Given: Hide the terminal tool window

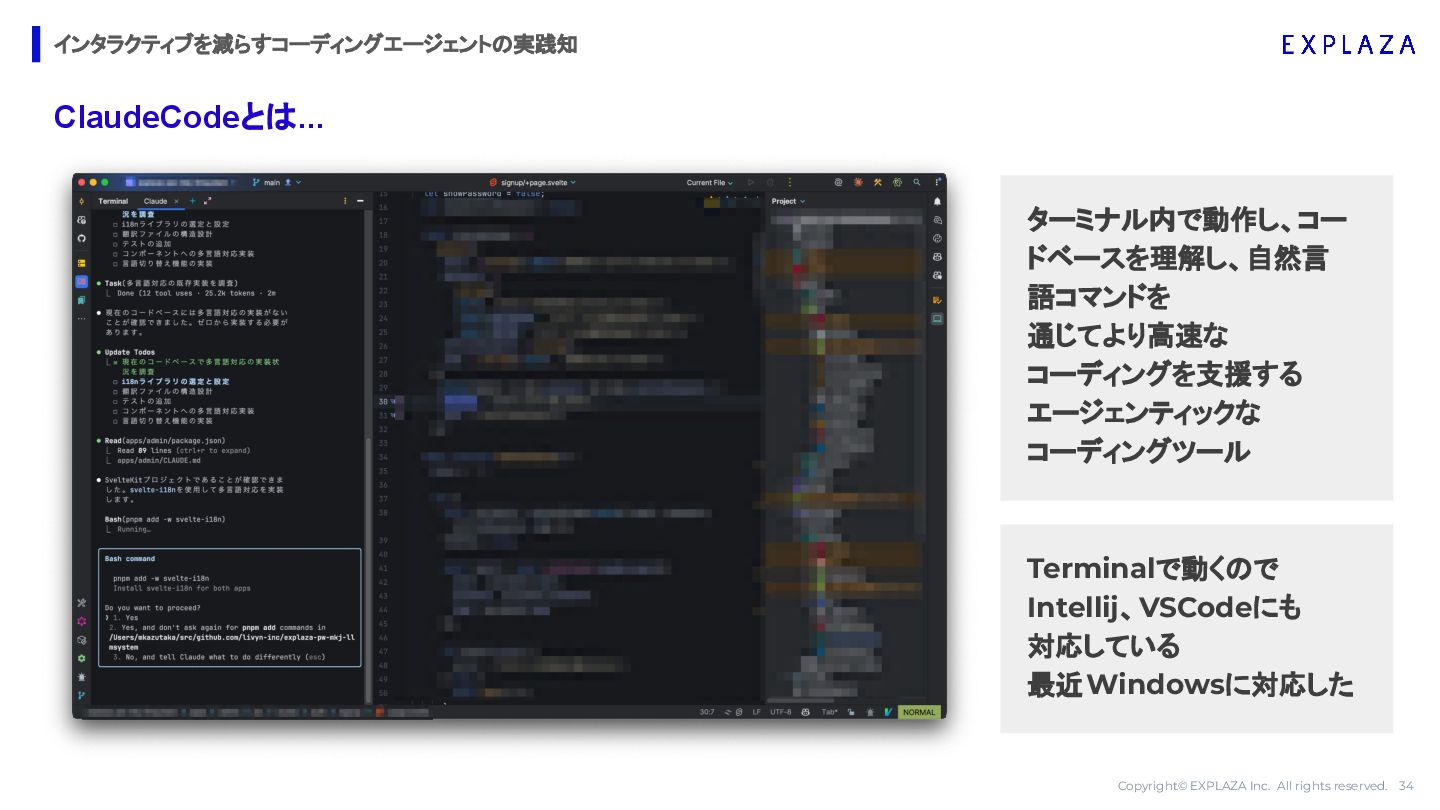Looking at the screenshot, I should 360,201.
